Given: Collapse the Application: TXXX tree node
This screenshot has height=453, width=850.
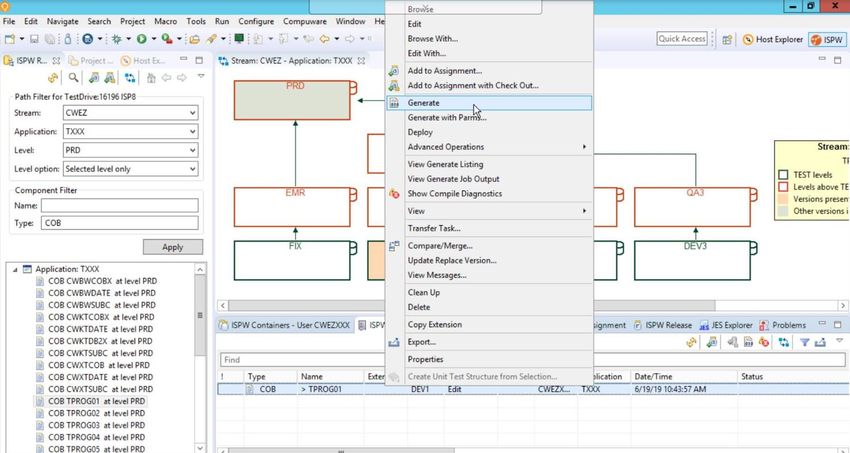Looking at the screenshot, I should [x=15, y=269].
